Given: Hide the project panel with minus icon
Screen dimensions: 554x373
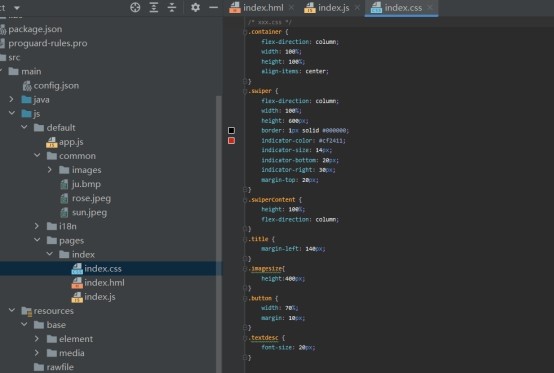Looking at the screenshot, I should pyautogui.click(x=213, y=7).
